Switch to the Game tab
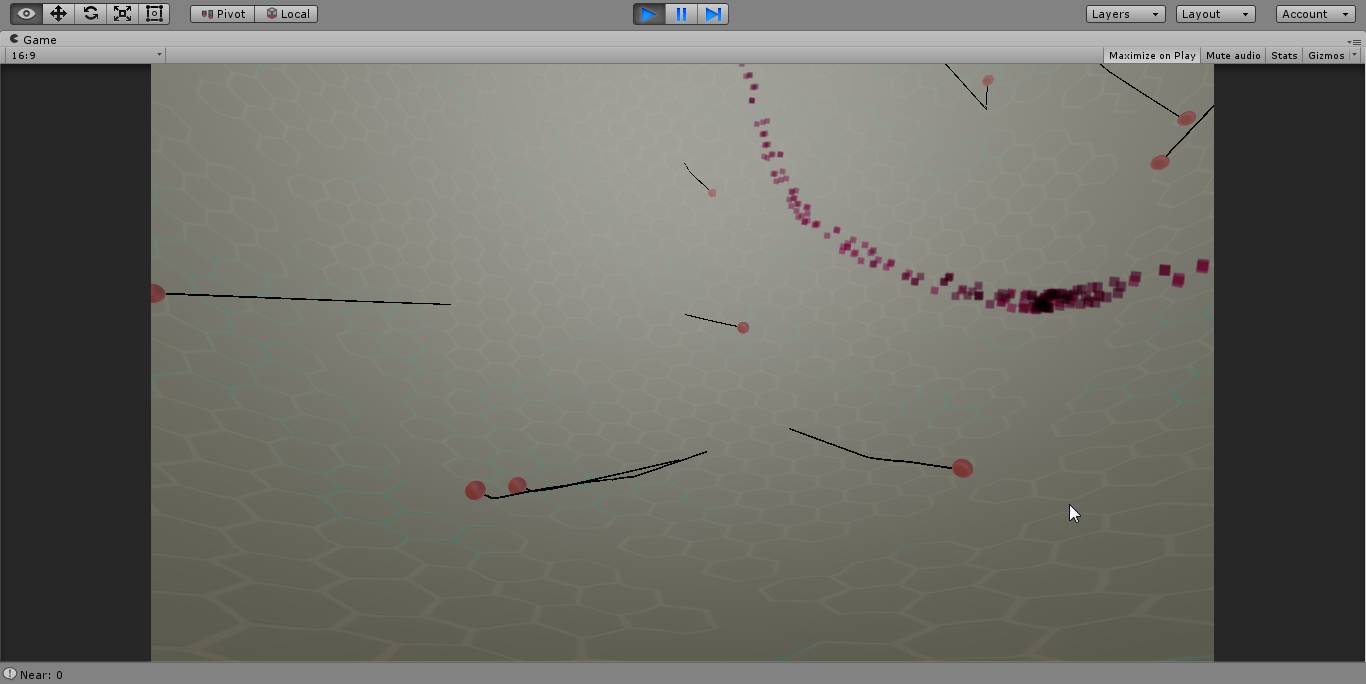 (33, 40)
